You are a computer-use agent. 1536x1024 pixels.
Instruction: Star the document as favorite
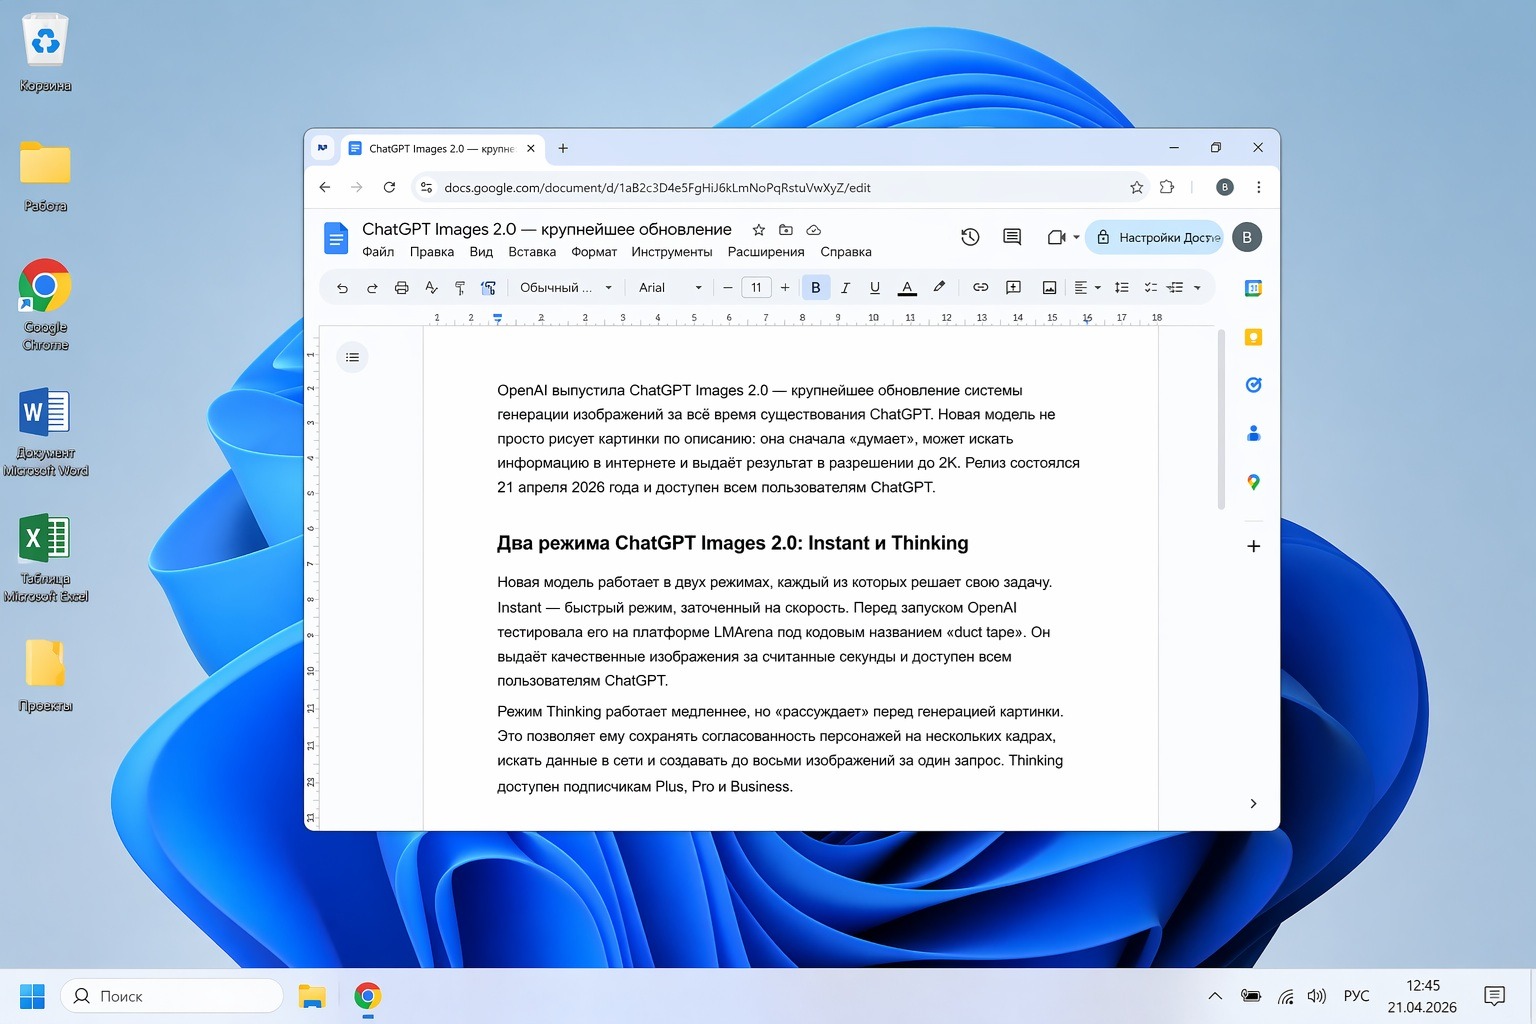pos(758,230)
